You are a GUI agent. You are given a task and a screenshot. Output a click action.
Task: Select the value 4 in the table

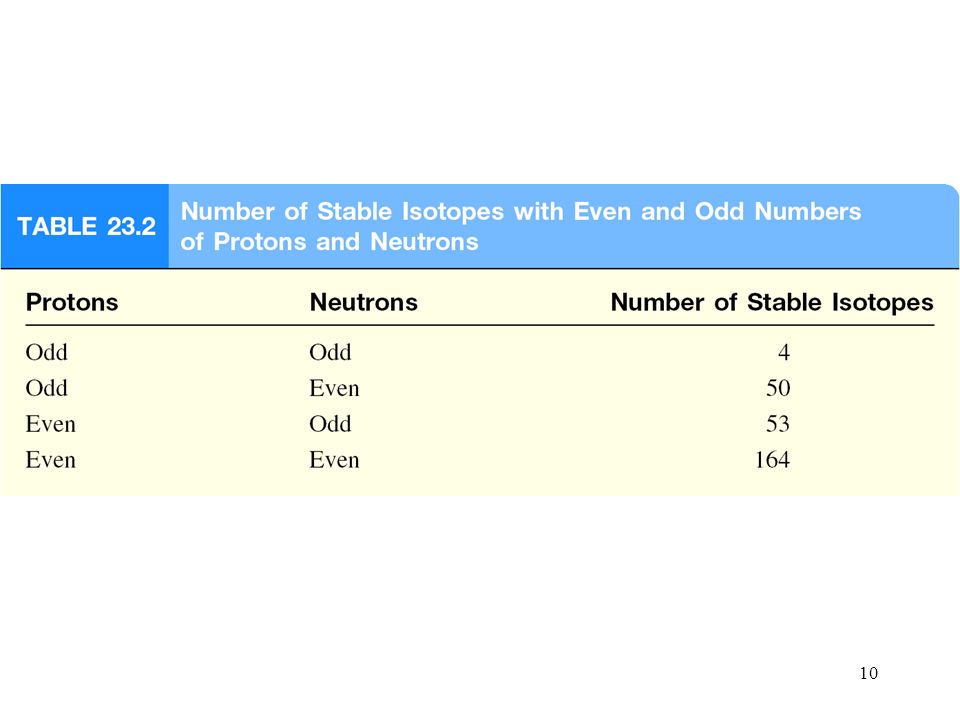(x=784, y=353)
